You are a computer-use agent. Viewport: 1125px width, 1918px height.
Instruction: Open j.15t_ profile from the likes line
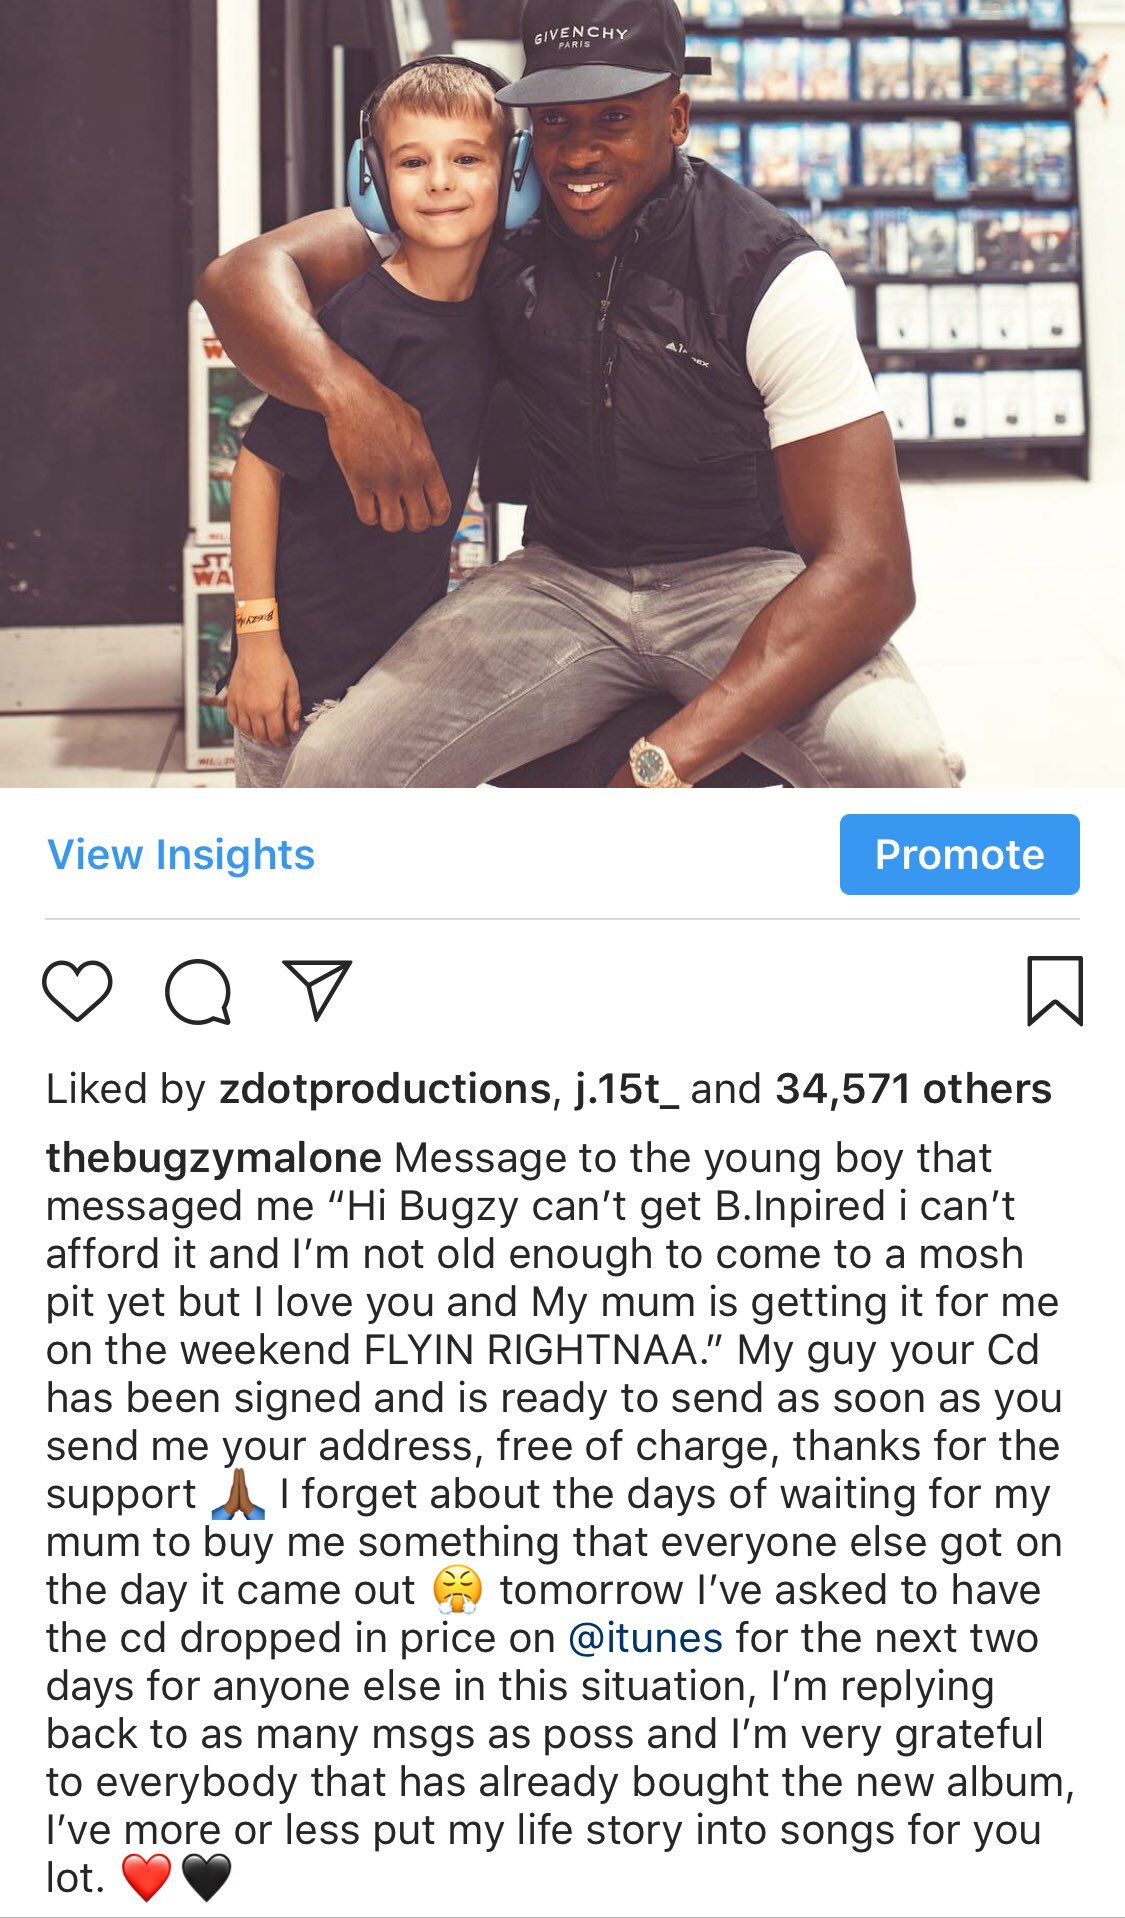626,1089
